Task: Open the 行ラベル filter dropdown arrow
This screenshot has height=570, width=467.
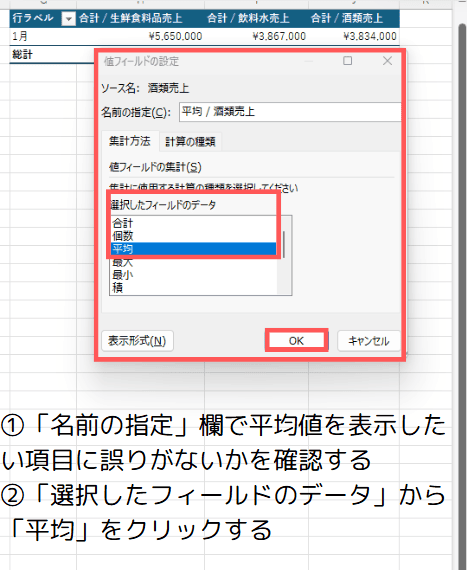Action: [68, 19]
